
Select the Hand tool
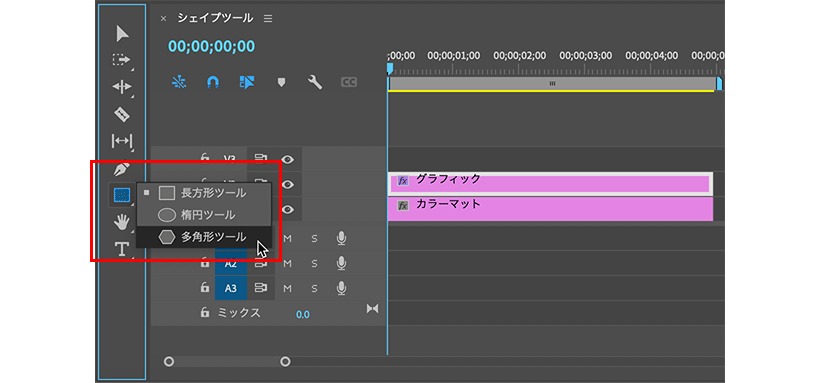tap(122, 222)
